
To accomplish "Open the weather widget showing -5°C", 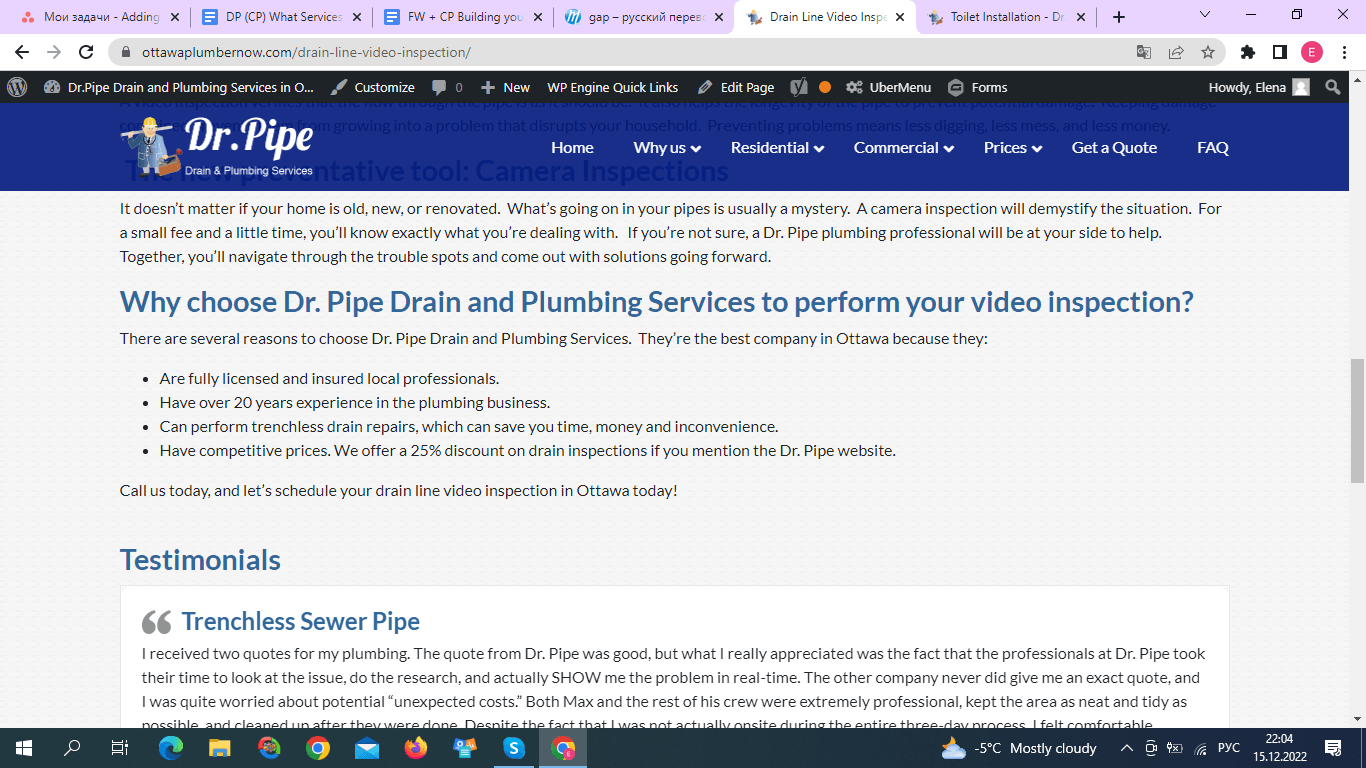I will tap(1018, 747).
